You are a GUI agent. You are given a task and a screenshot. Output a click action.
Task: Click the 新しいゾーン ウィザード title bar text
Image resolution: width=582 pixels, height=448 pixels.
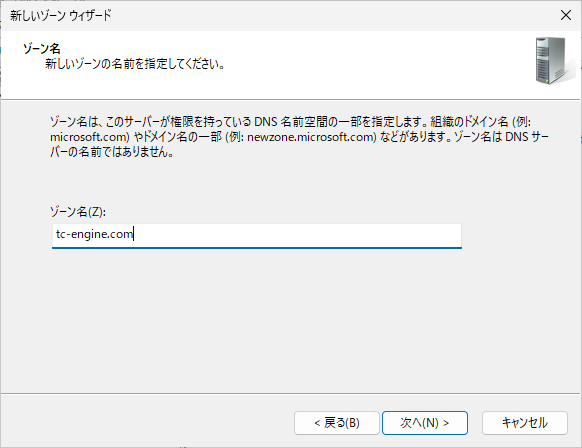[61, 16]
